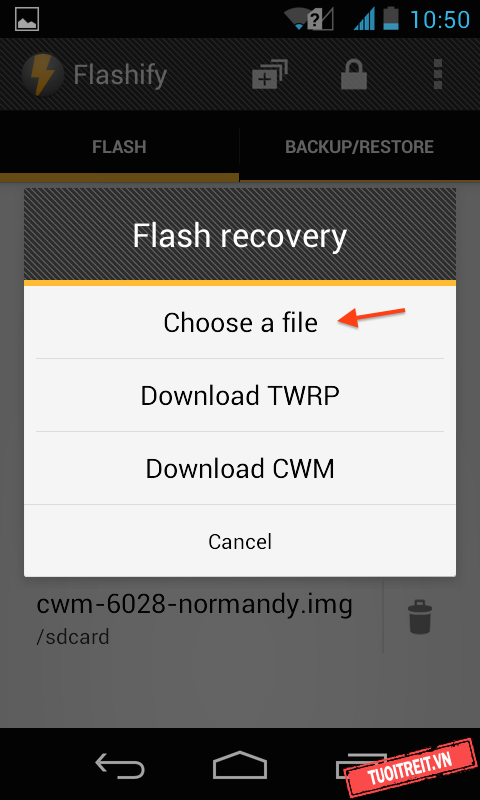Tap the padlock icon in action bar
The image size is (480, 800).
(354, 75)
